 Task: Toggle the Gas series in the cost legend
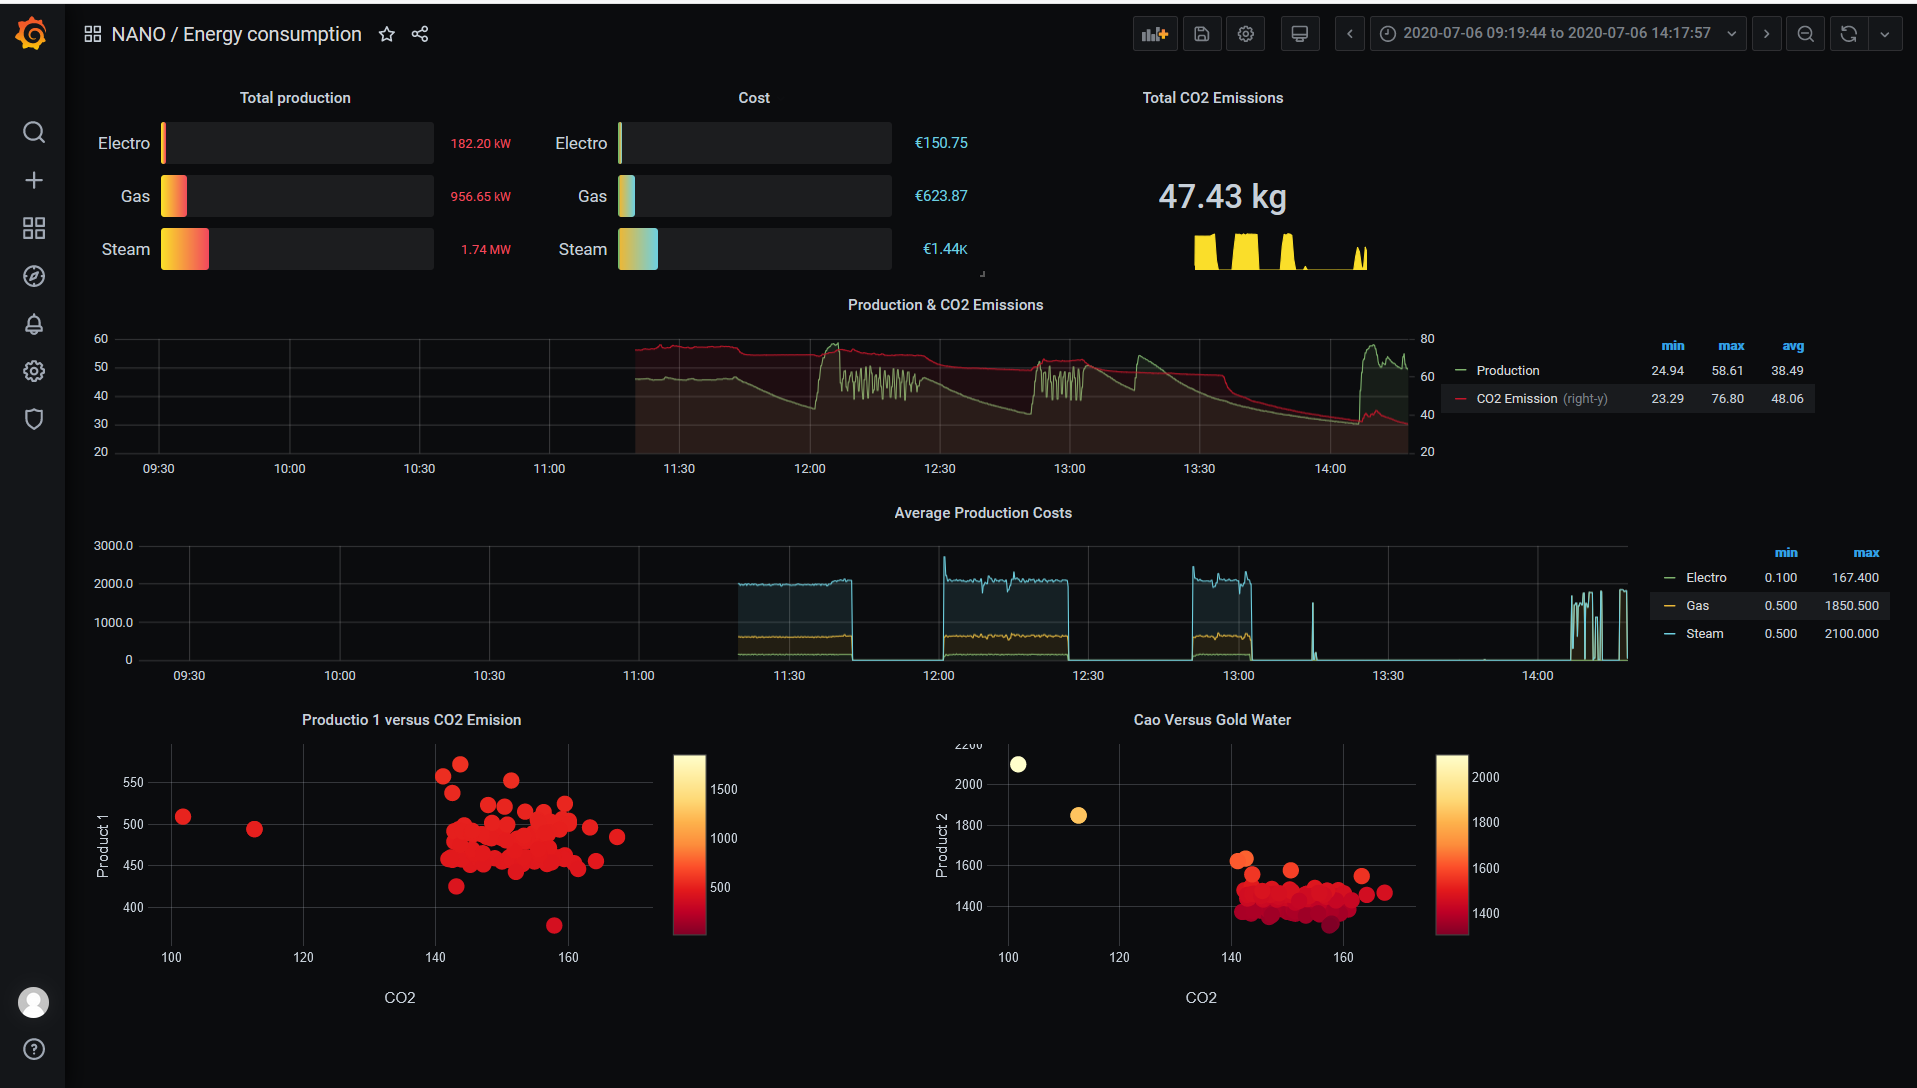pos(1697,606)
